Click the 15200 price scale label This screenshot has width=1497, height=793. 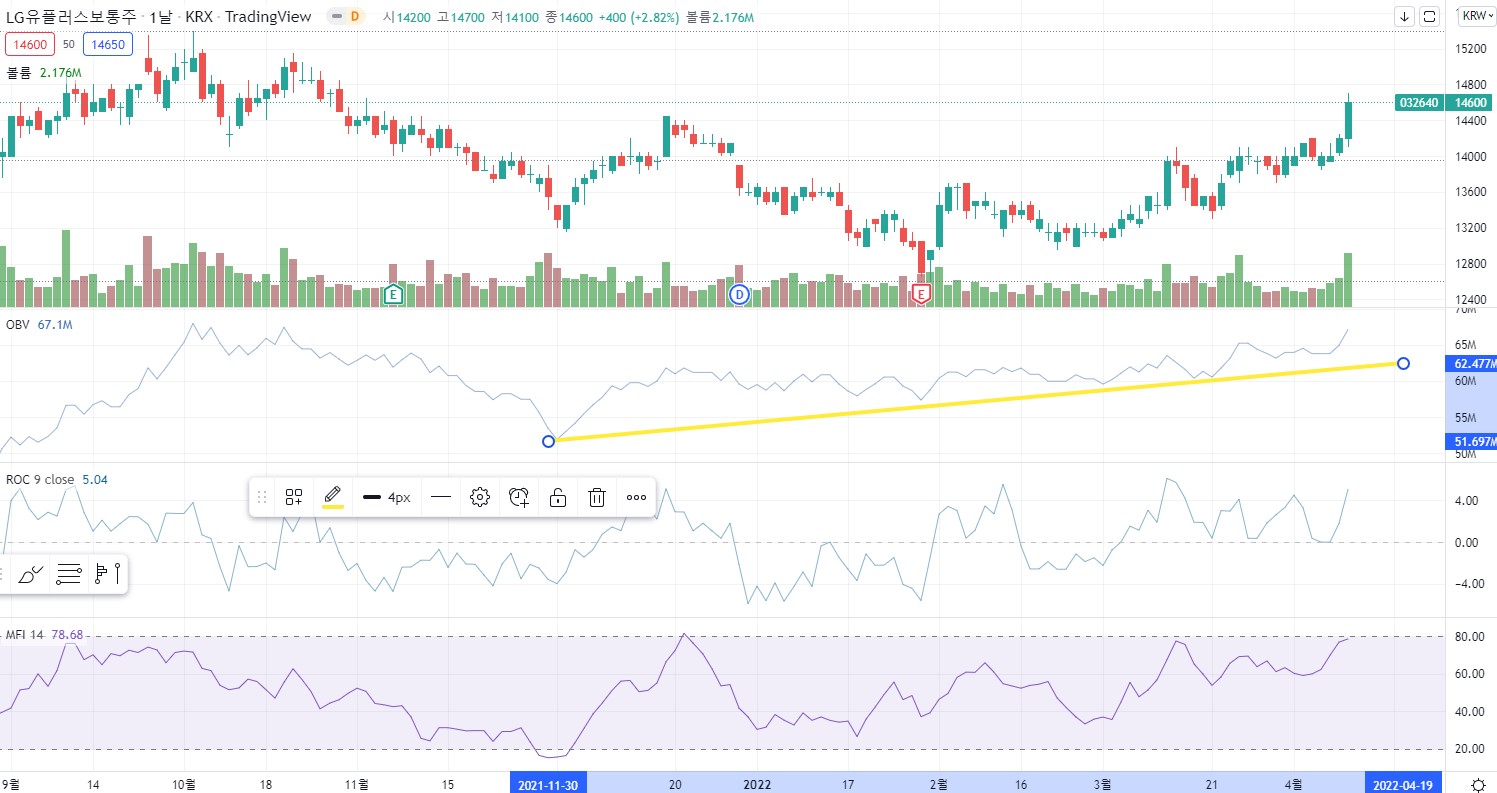click(1470, 48)
